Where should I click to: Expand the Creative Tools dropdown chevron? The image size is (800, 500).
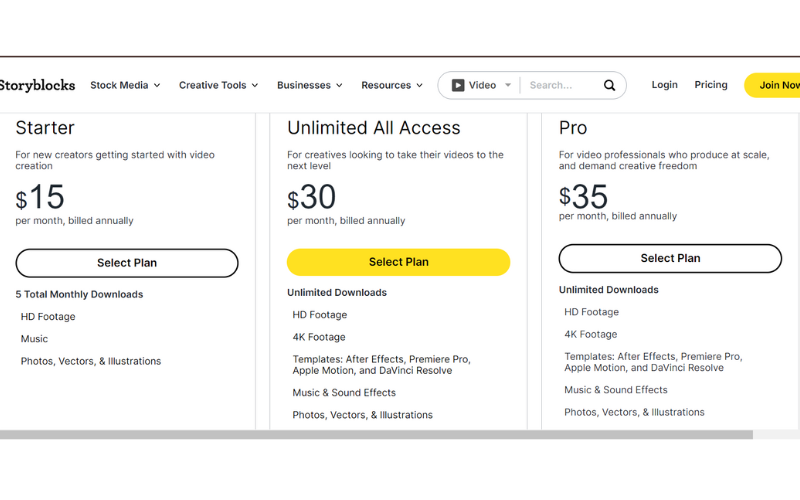[x=255, y=85]
